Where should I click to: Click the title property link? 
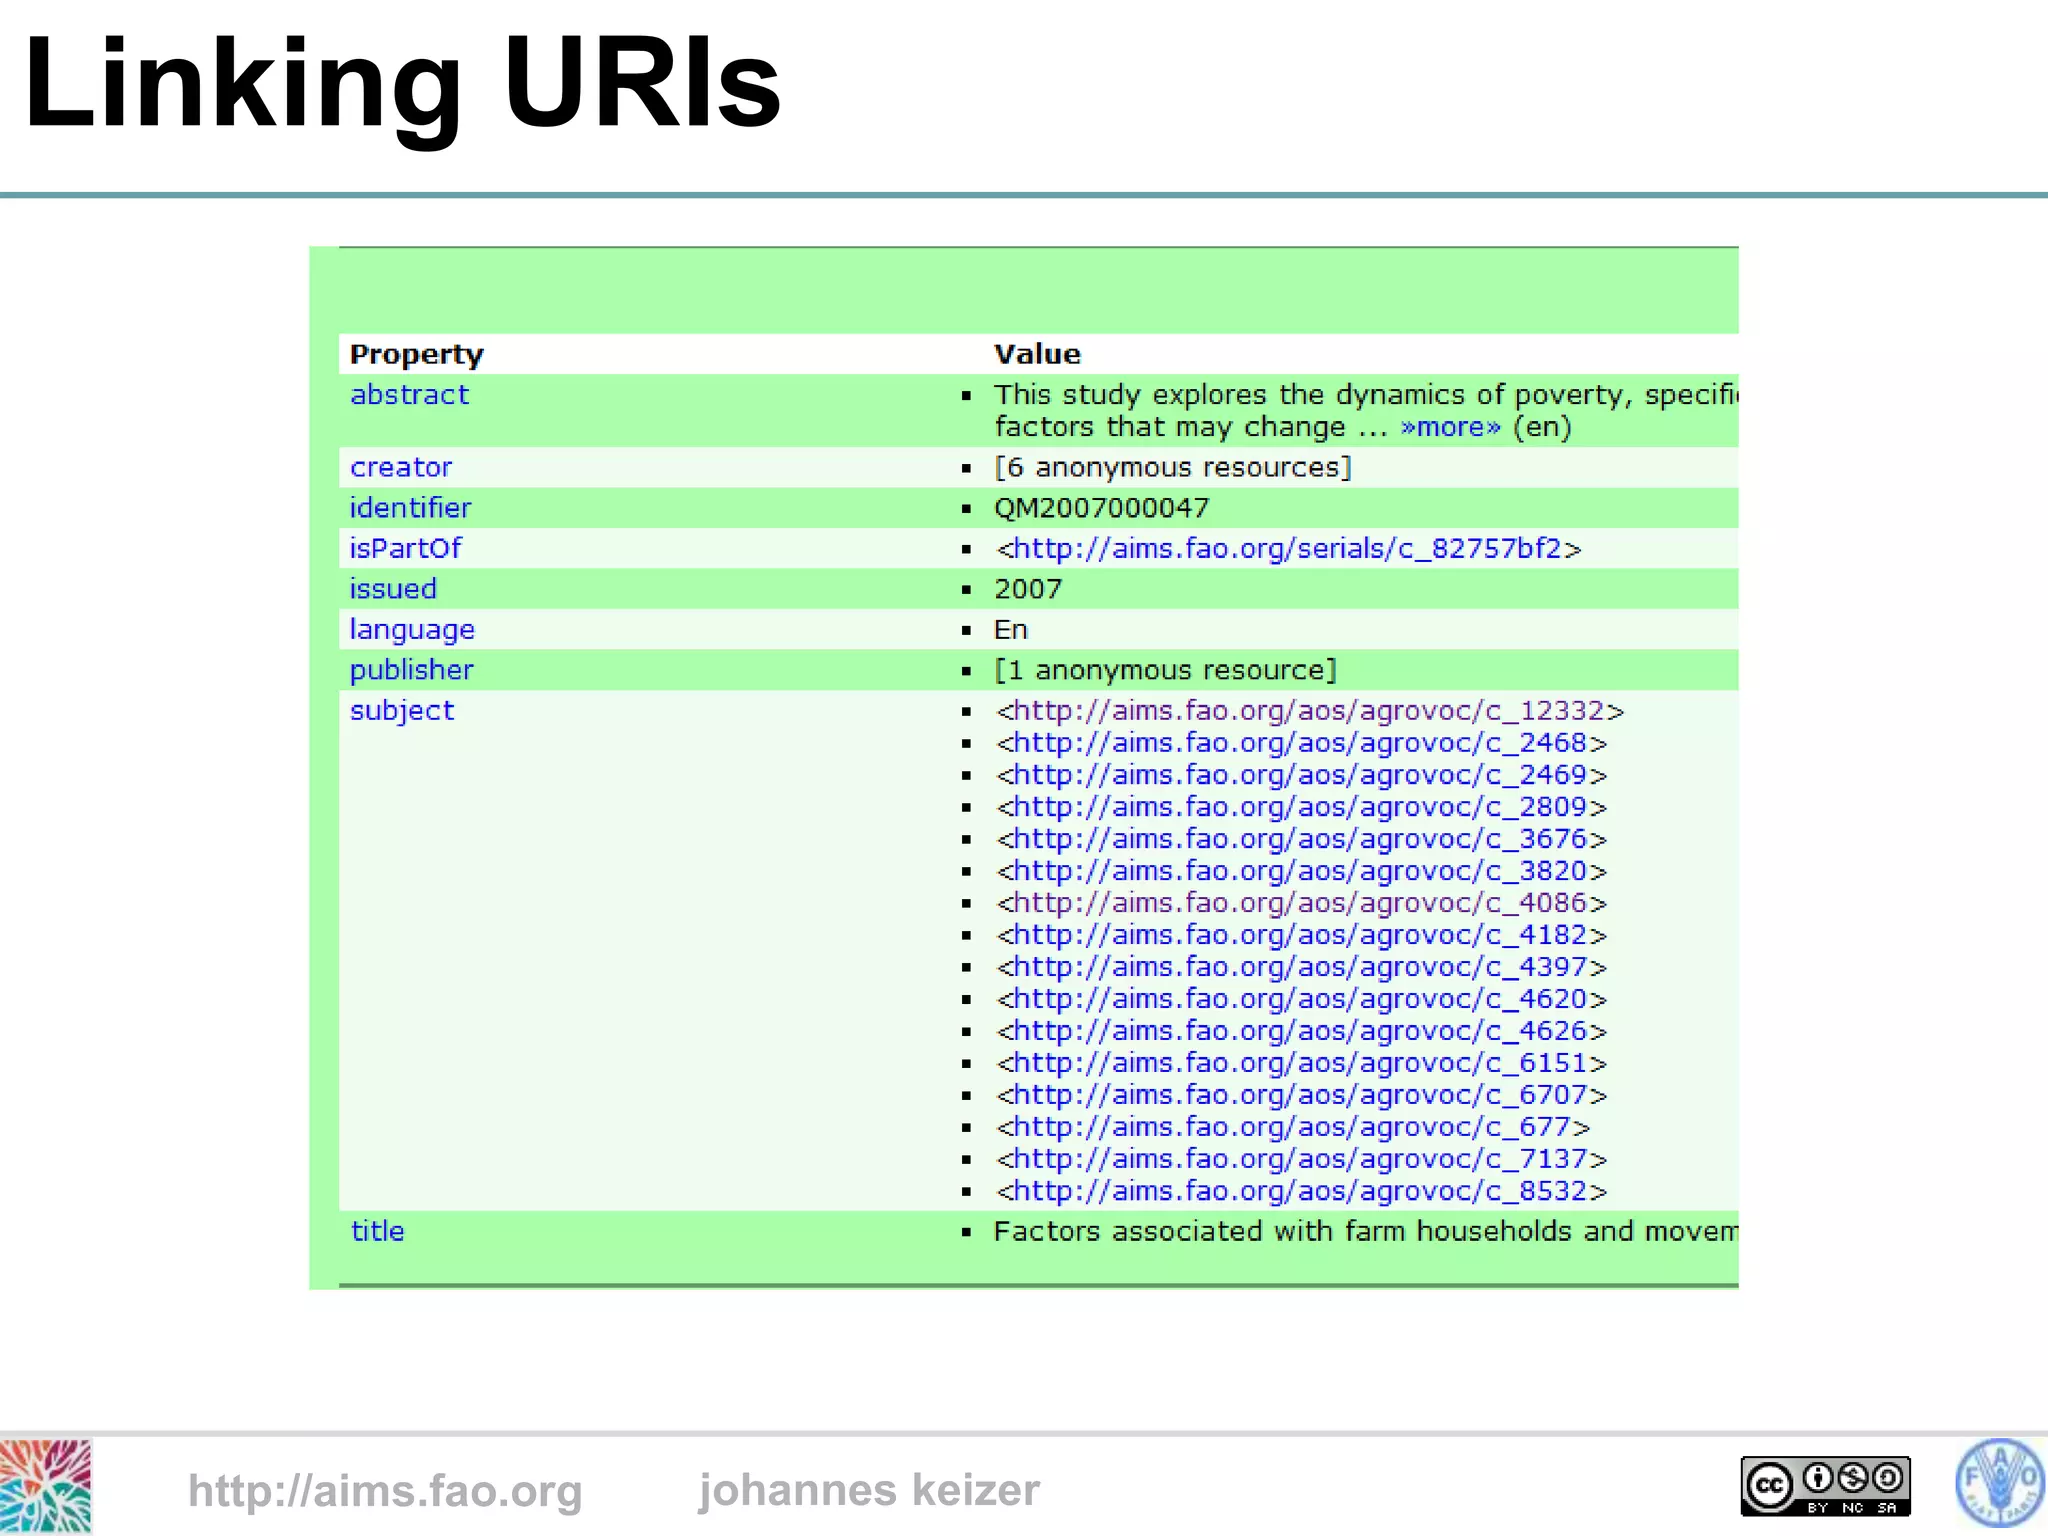pos(377,1231)
